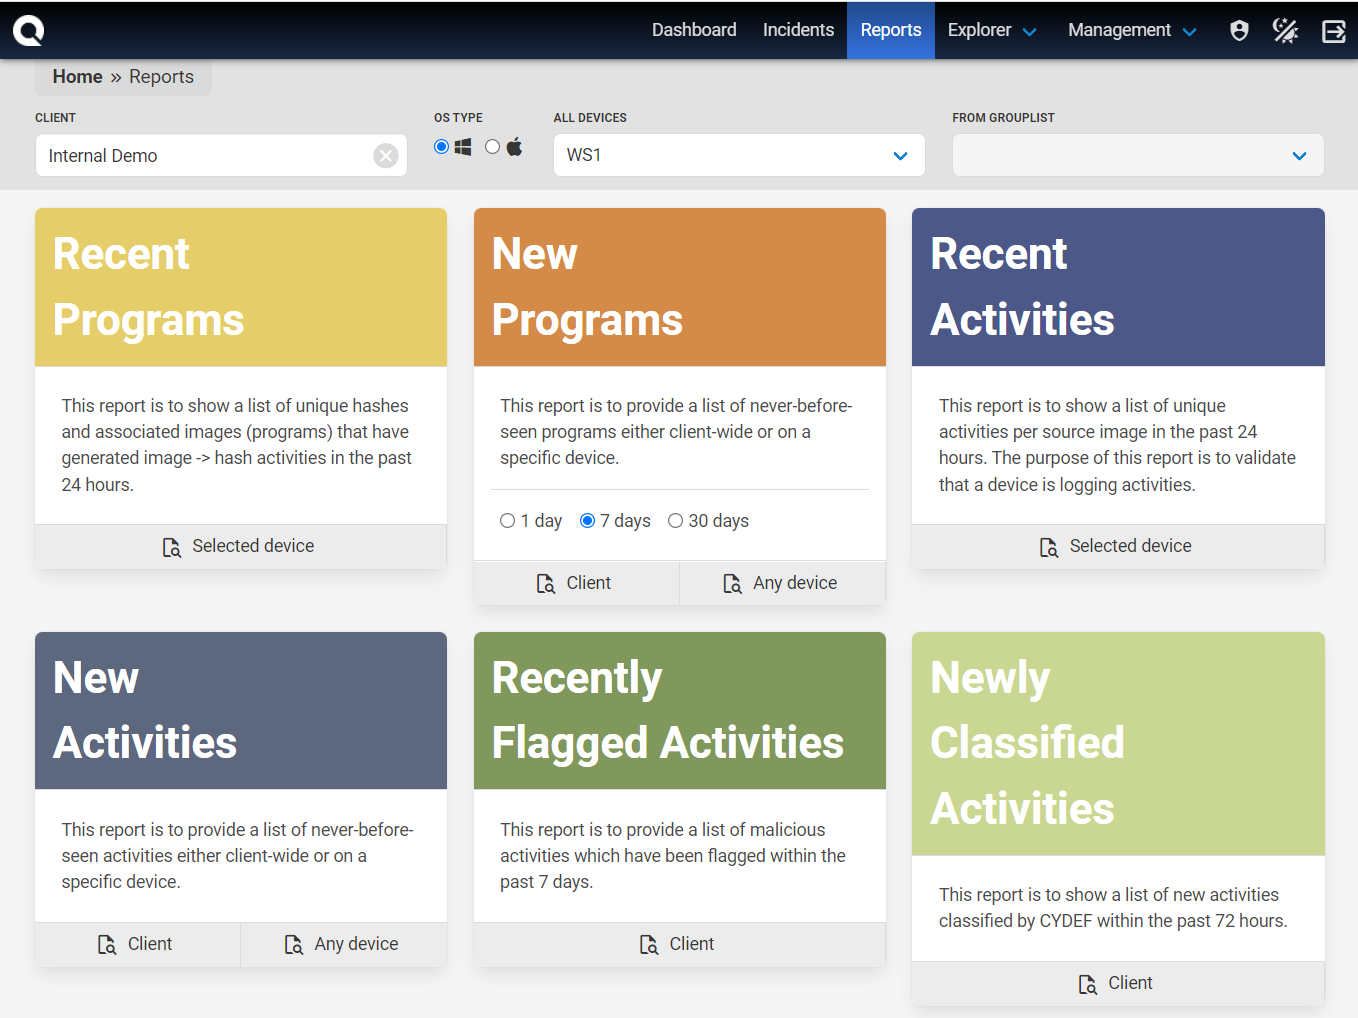Click the magic wand icon in the header
The height and width of the screenshot is (1018, 1358).
coord(1285,31)
